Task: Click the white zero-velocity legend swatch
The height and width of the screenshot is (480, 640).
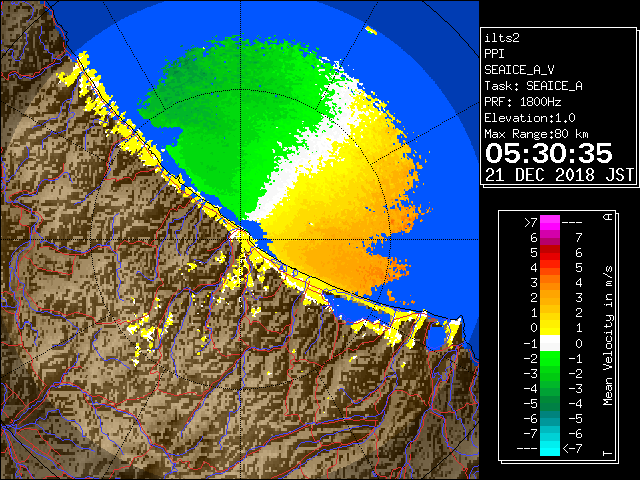Action: (x=550, y=343)
